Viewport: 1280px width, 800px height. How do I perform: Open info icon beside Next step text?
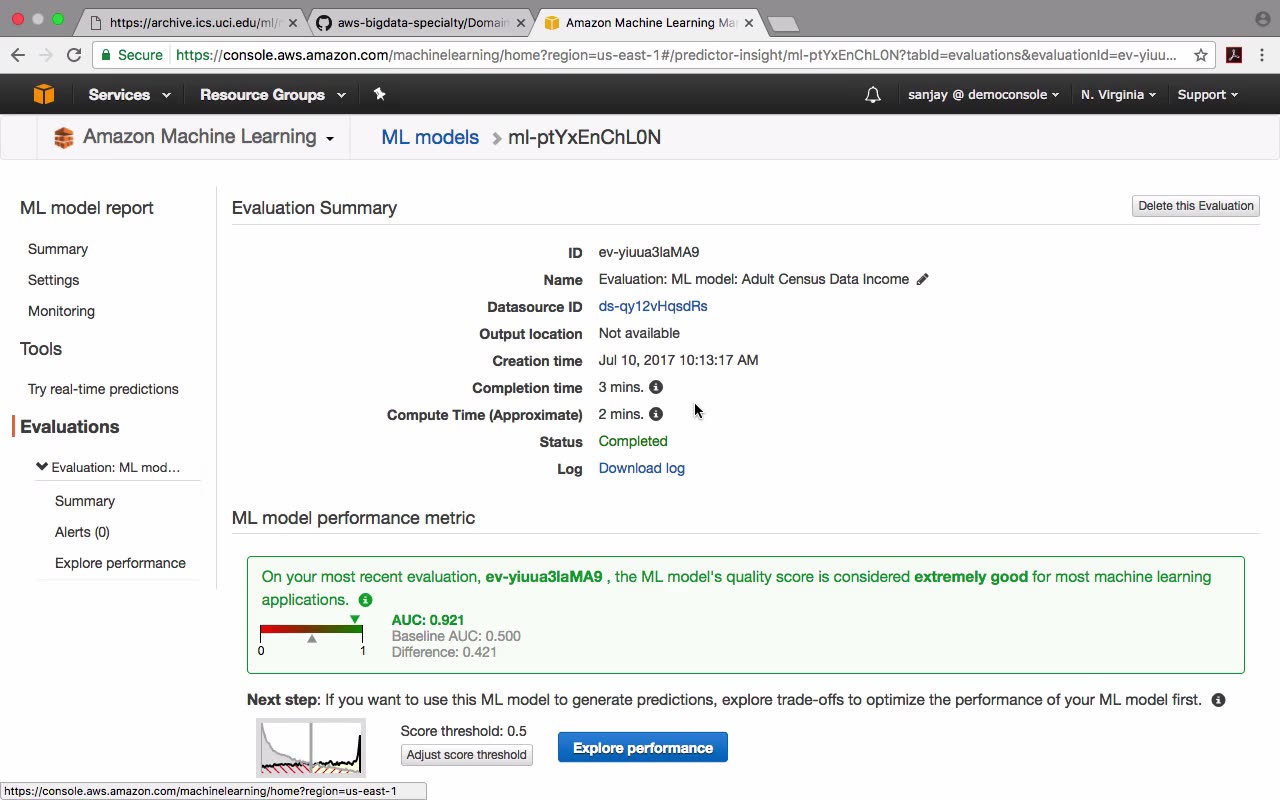1218,700
